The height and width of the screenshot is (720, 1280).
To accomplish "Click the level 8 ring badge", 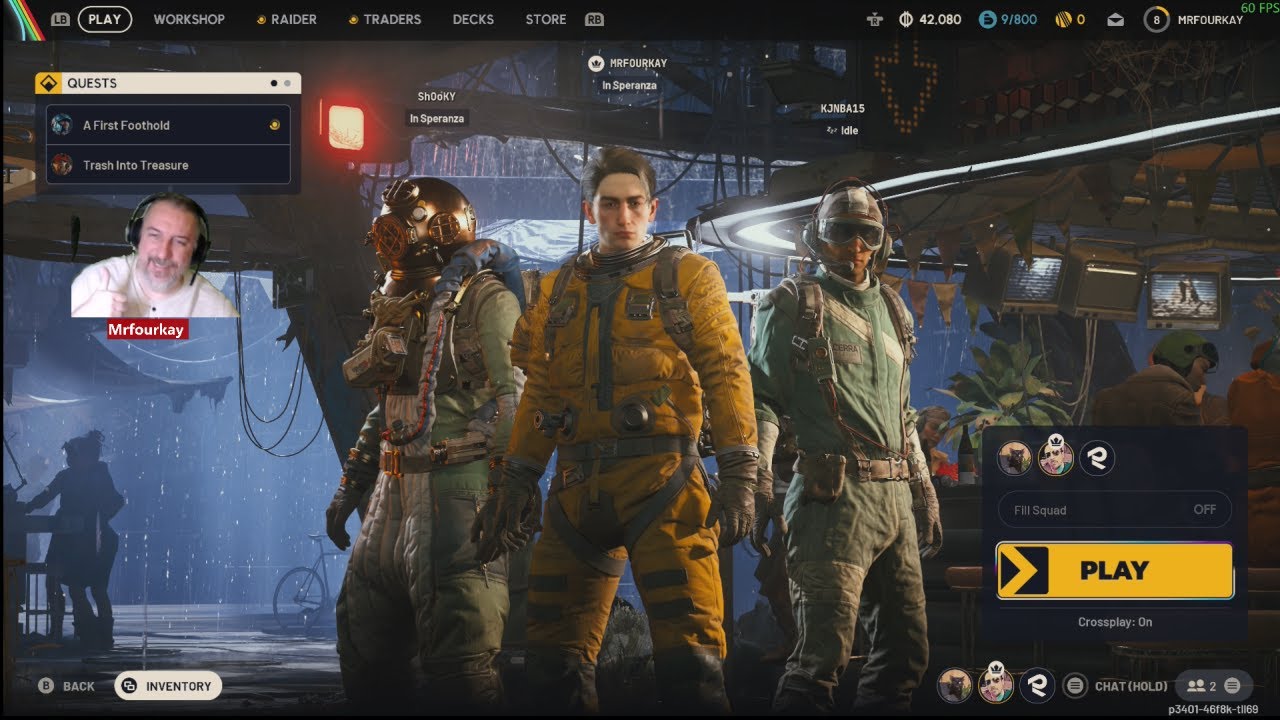I will pyautogui.click(x=1156, y=19).
